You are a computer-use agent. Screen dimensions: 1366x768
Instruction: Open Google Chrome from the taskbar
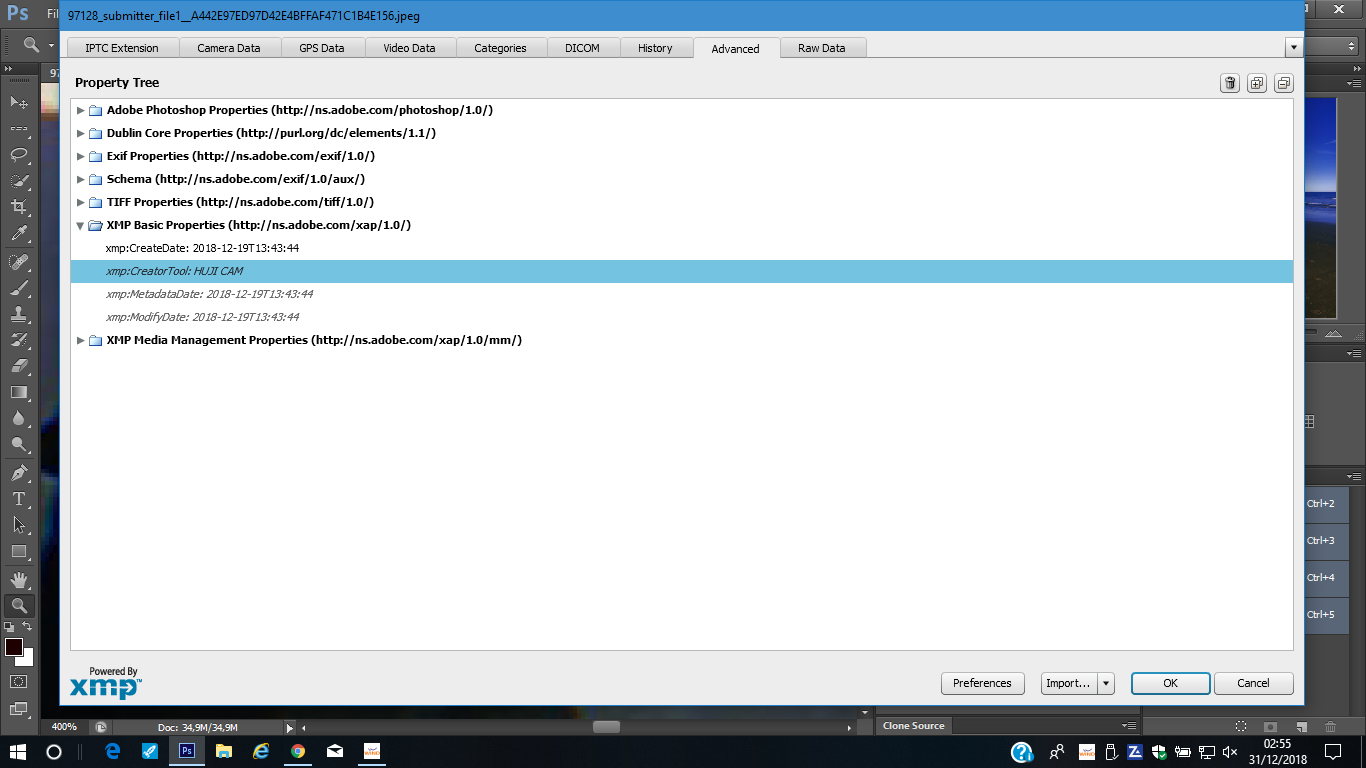(298, 751)
